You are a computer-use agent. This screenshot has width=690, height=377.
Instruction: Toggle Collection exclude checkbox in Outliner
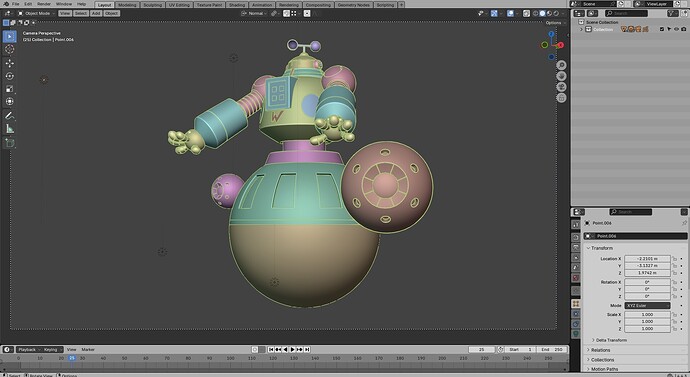coord(661,29)
